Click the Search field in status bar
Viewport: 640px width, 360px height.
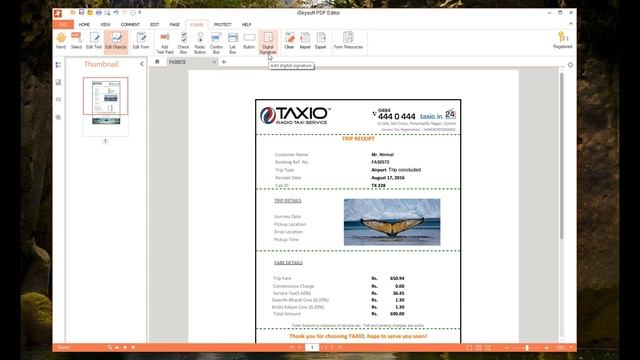pos(81,347)
